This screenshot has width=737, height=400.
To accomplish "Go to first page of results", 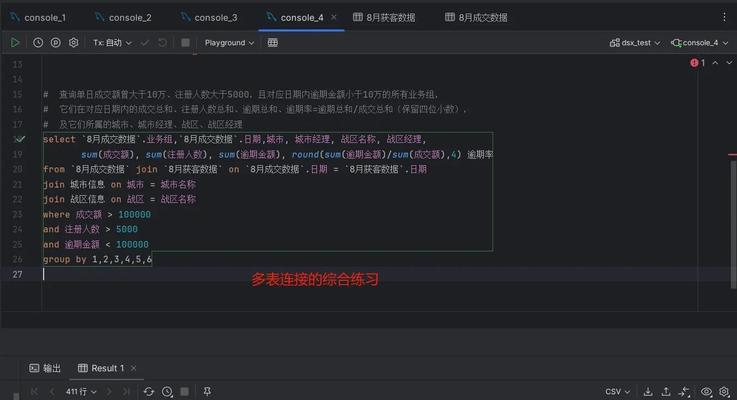I will tap(34, 392).
